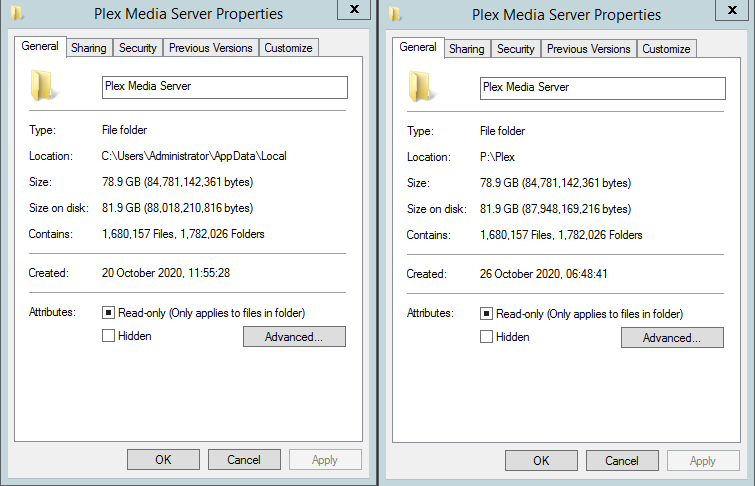Click folder name field in right dialog

point(602,88)
